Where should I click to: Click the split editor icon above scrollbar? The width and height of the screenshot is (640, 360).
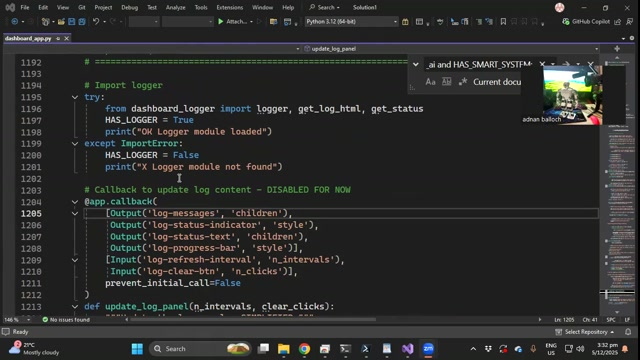(x=617, y=49)
